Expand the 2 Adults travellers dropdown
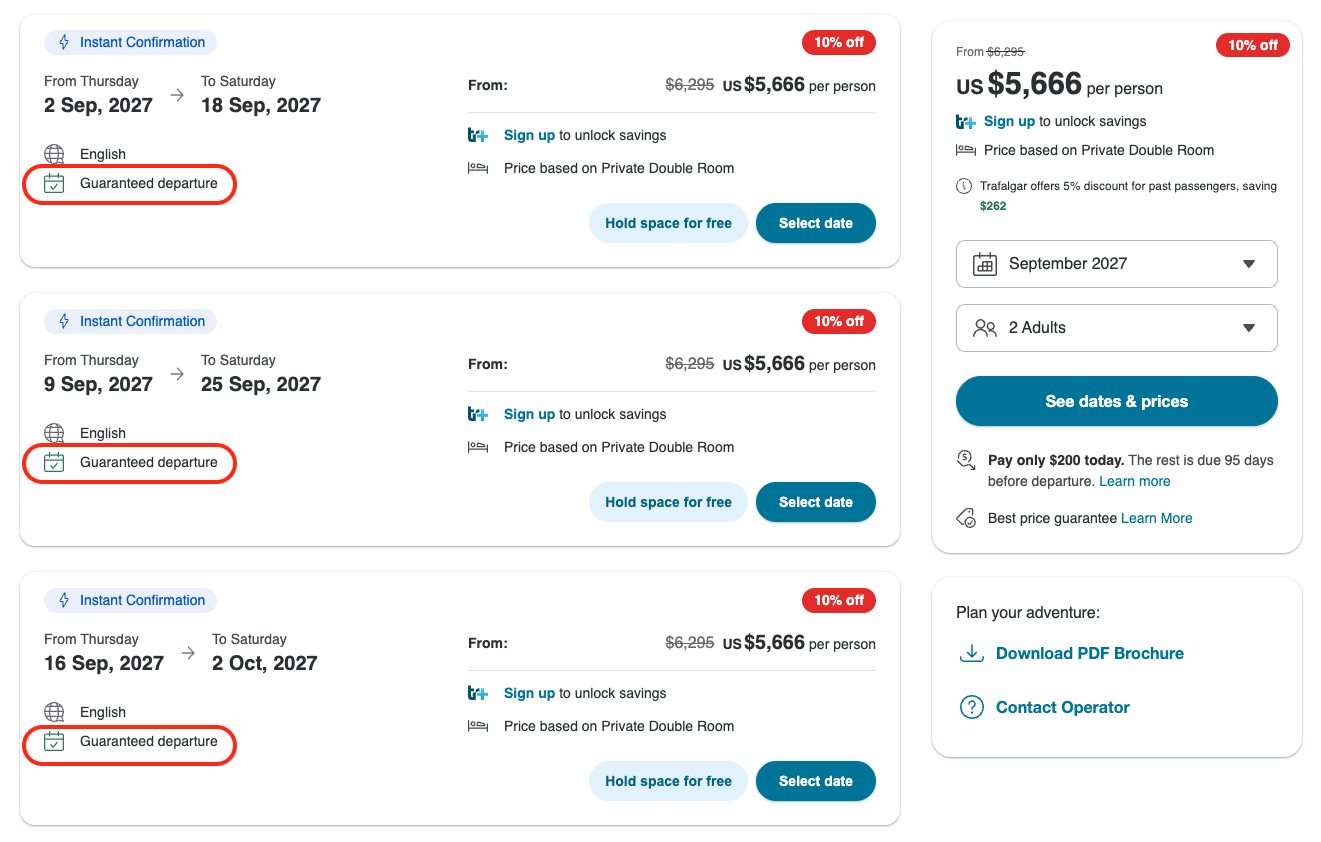 click(1117, 328)
